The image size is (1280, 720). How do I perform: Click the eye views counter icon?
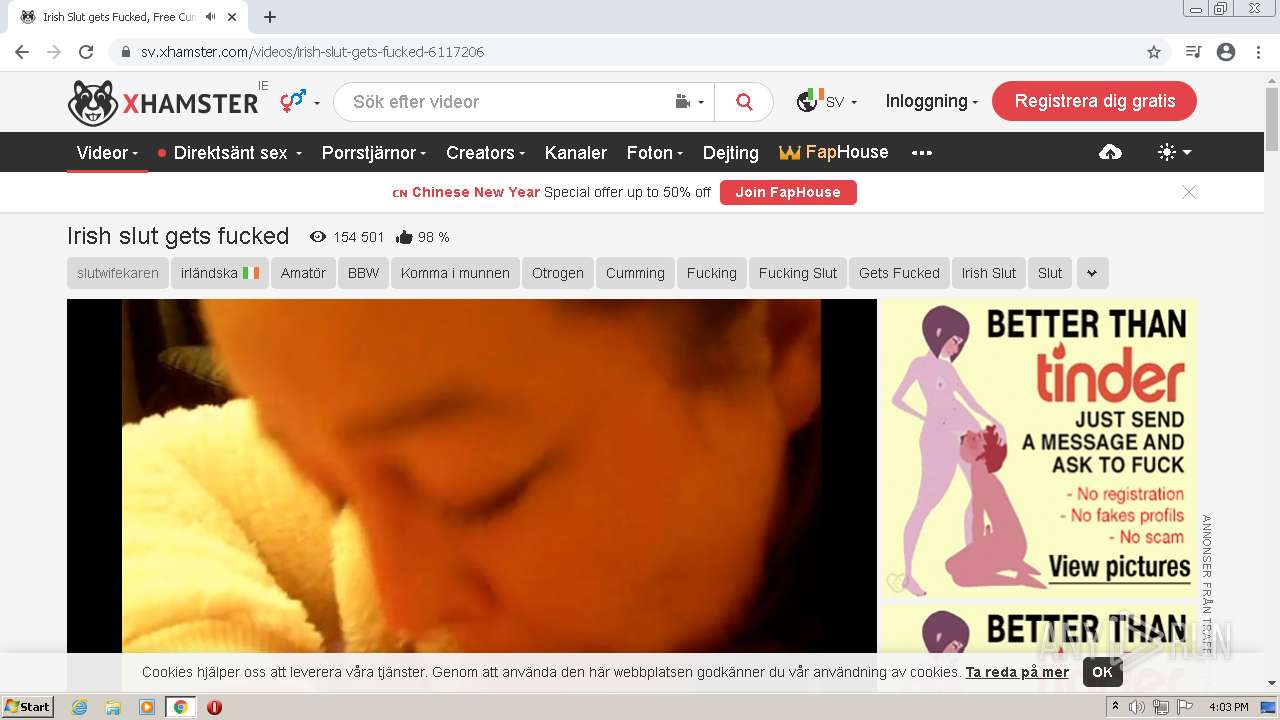pos(318,237)
